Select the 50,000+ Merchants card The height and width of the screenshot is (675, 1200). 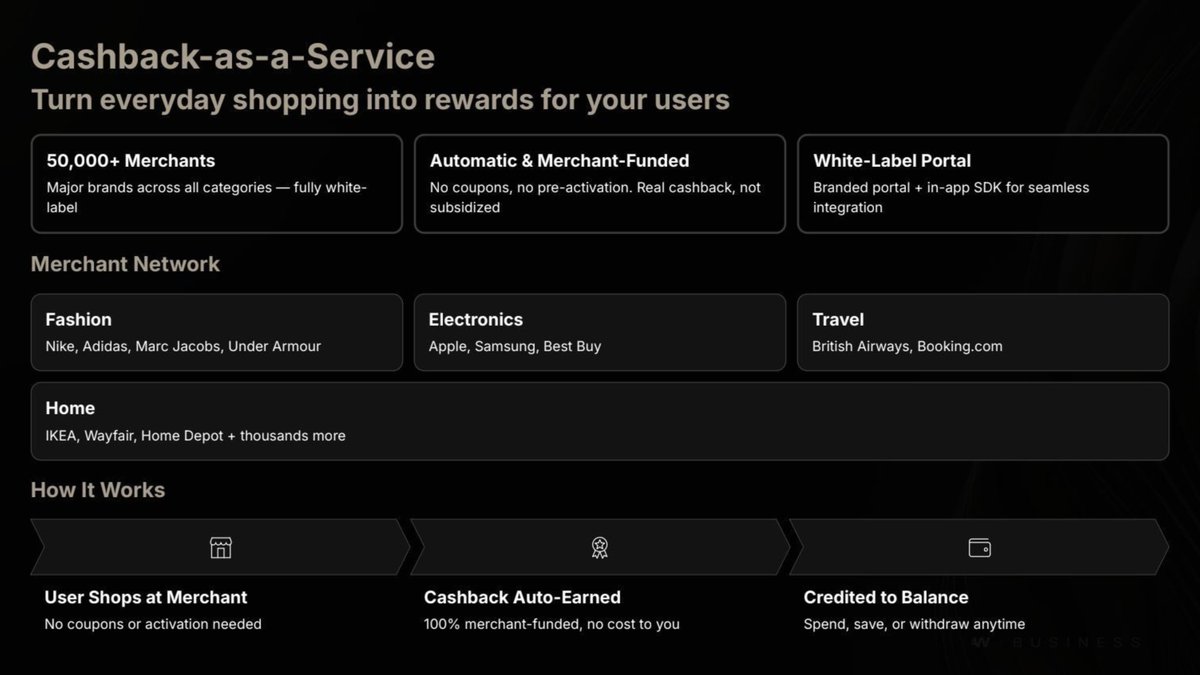pos(217,184)
